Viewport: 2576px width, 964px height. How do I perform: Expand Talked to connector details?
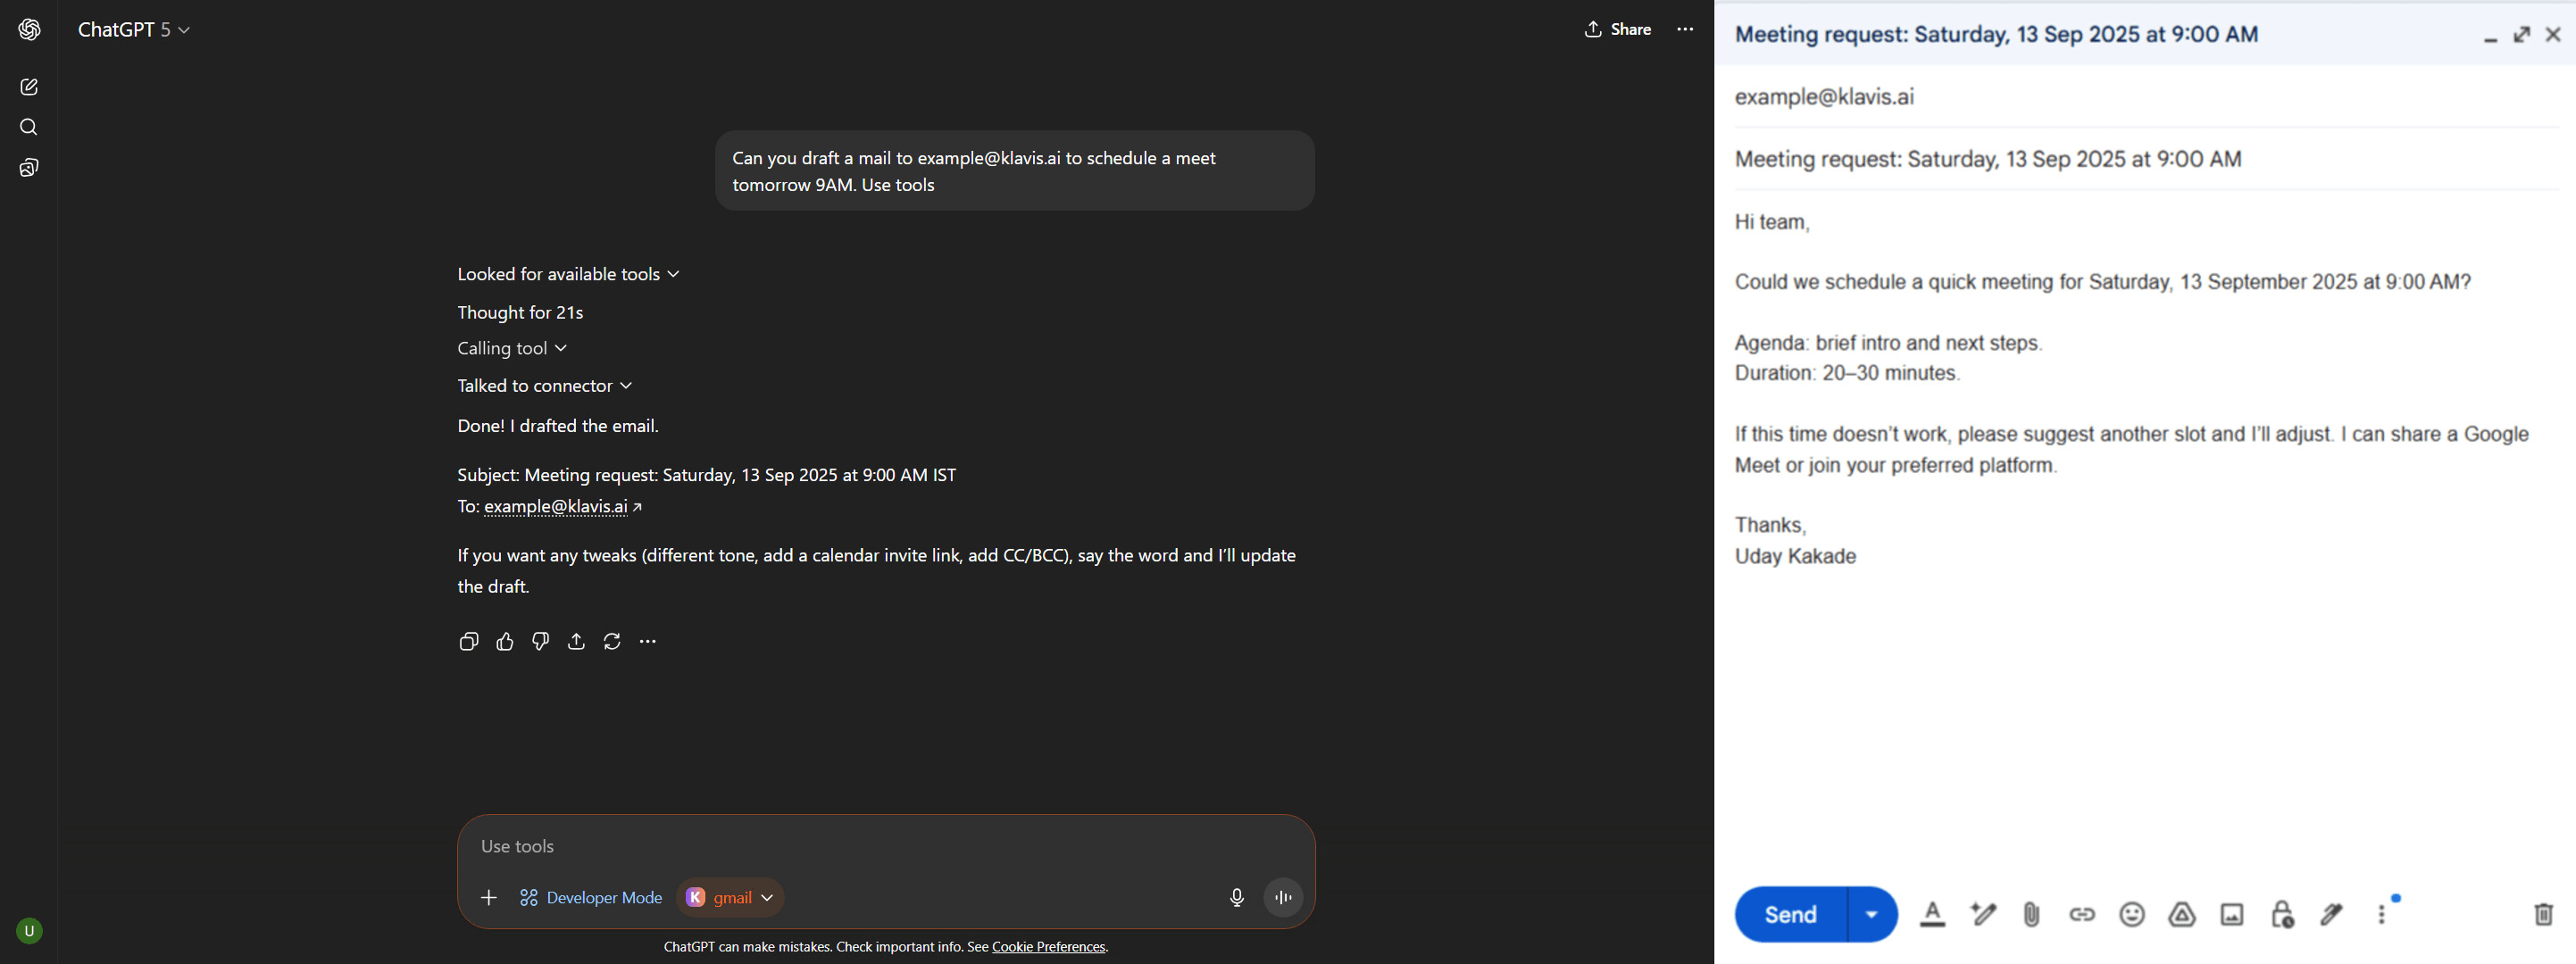tap(545, 386)
